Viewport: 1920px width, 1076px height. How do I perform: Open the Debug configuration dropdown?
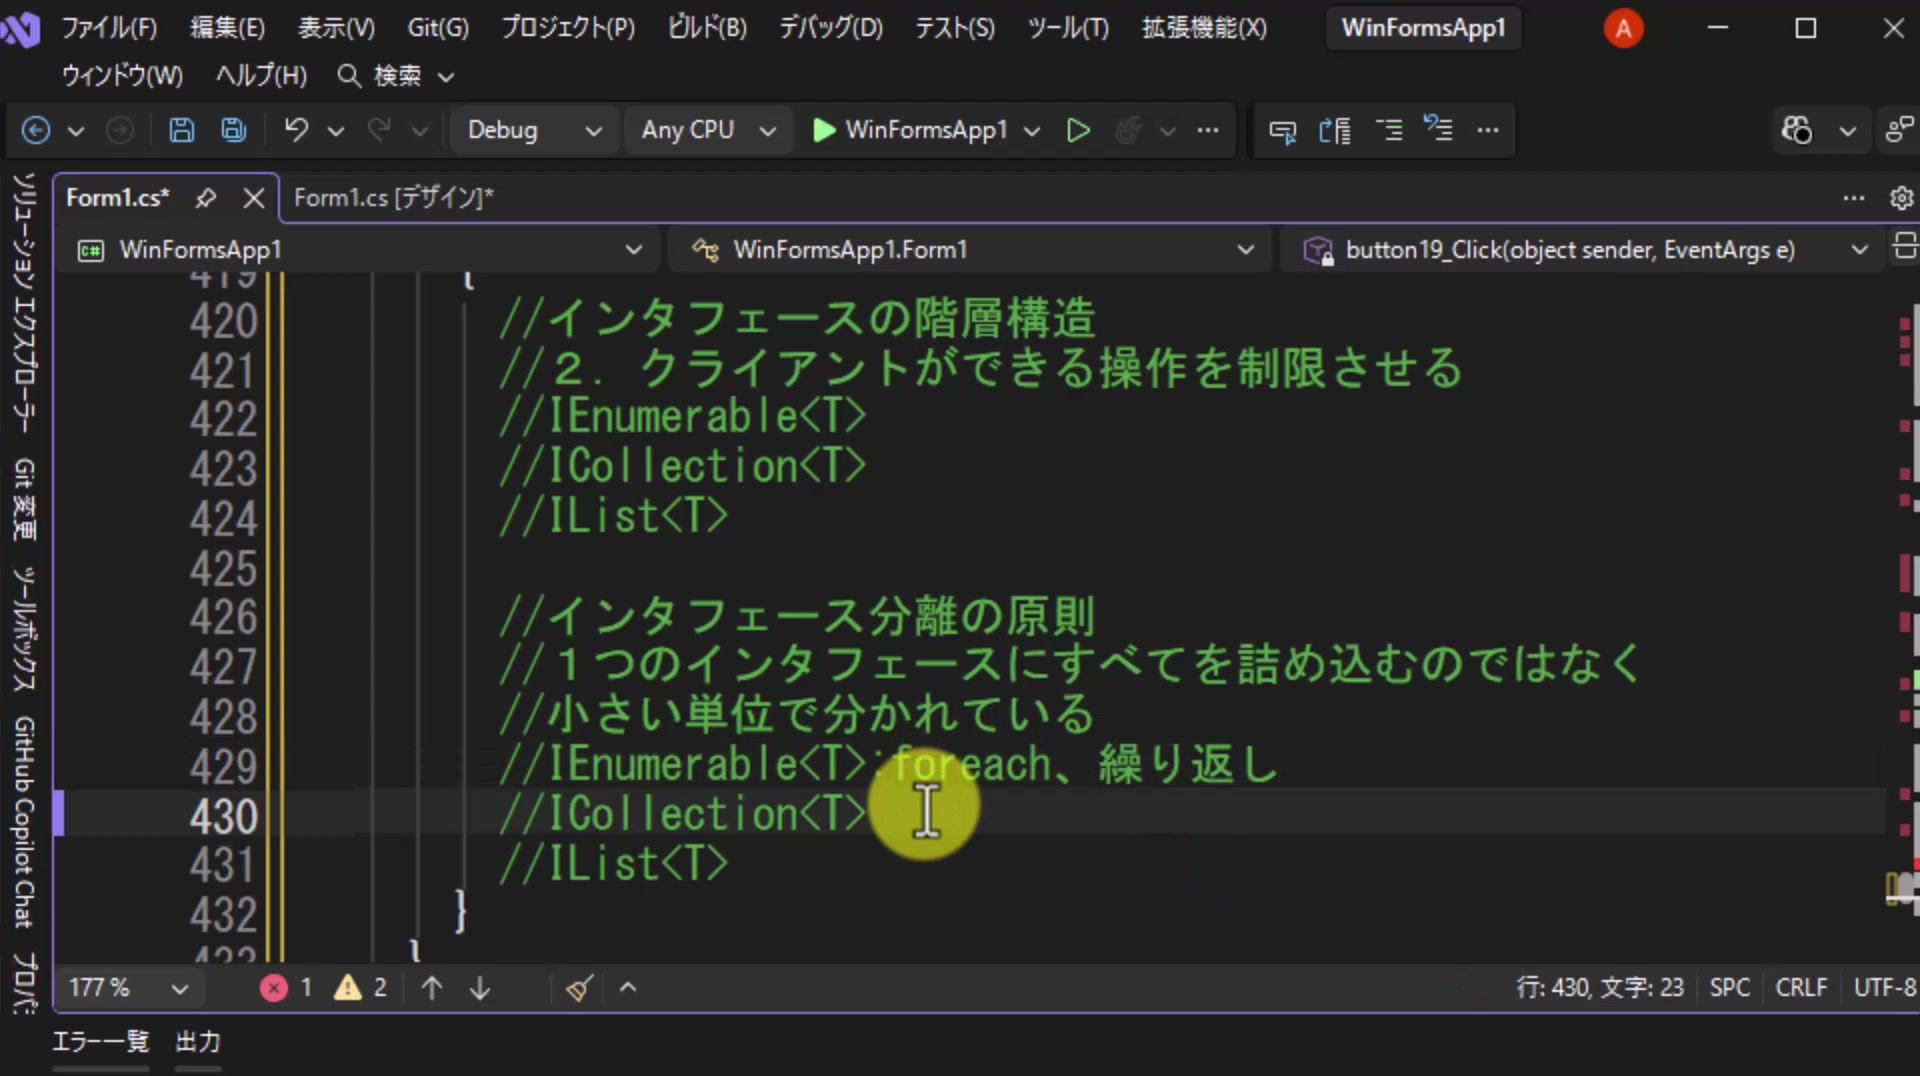coord(534,130)
